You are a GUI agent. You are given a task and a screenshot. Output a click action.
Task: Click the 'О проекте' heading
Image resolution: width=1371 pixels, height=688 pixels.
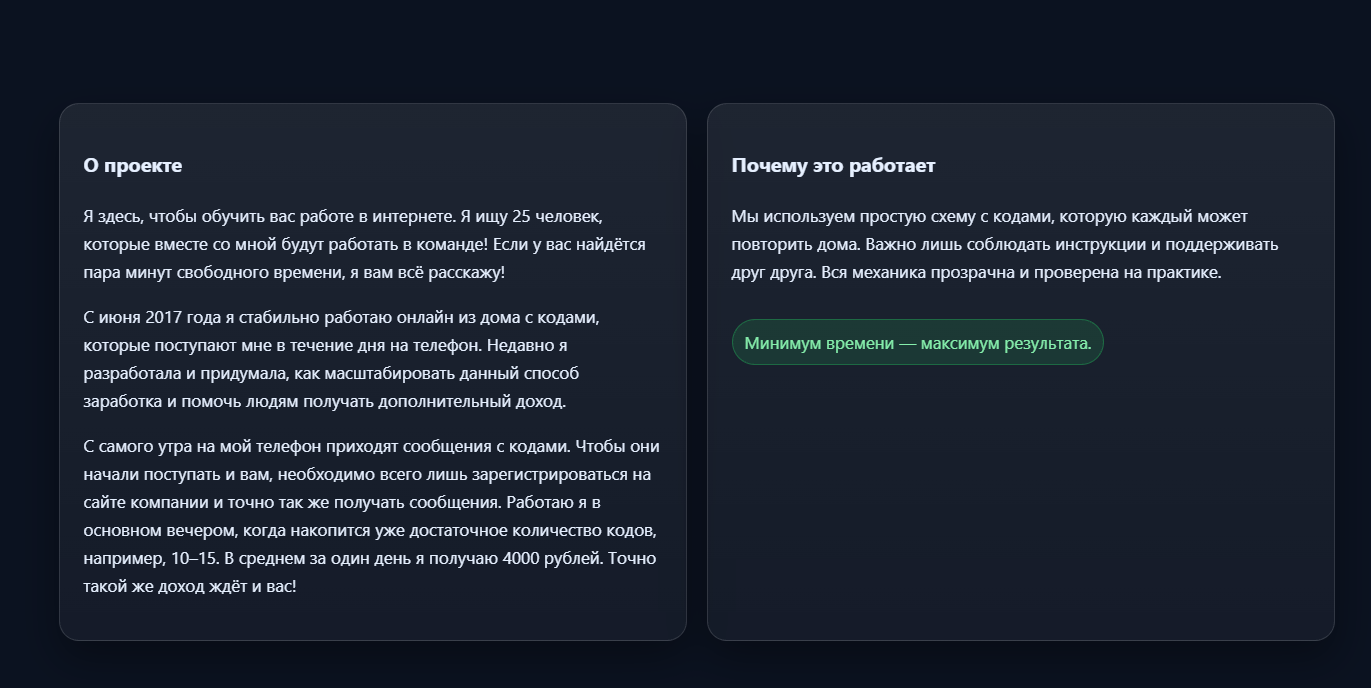coord(133,166)
